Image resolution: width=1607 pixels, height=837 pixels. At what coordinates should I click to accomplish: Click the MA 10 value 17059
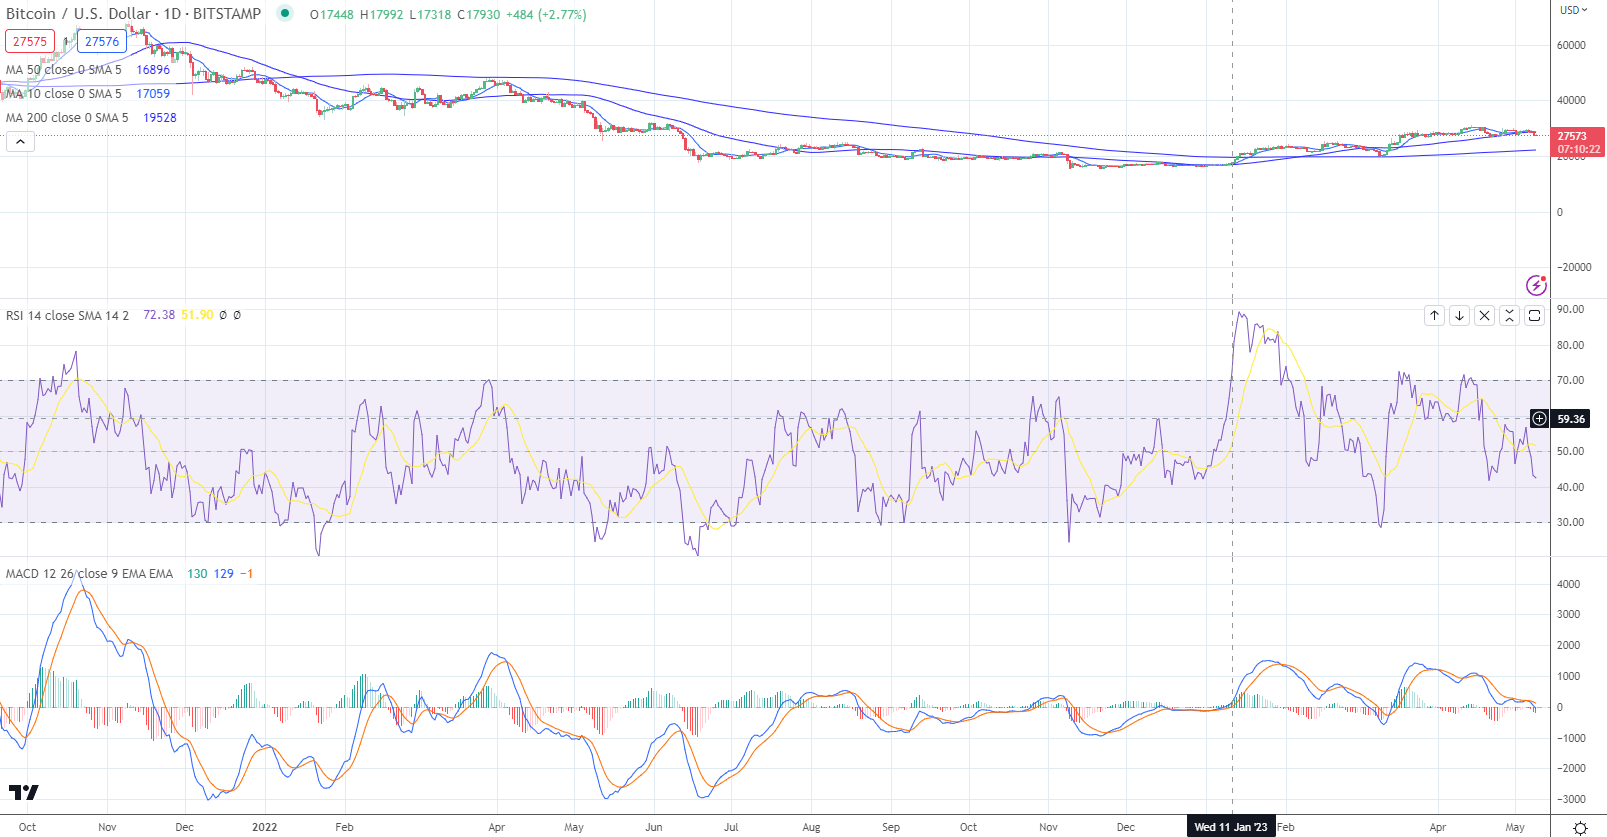(x=153, y=94)
